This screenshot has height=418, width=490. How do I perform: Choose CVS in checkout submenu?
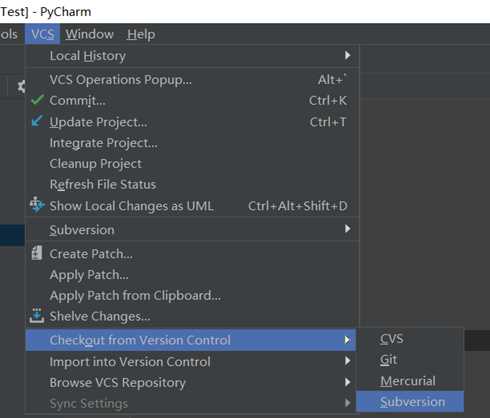pos(410,339)
